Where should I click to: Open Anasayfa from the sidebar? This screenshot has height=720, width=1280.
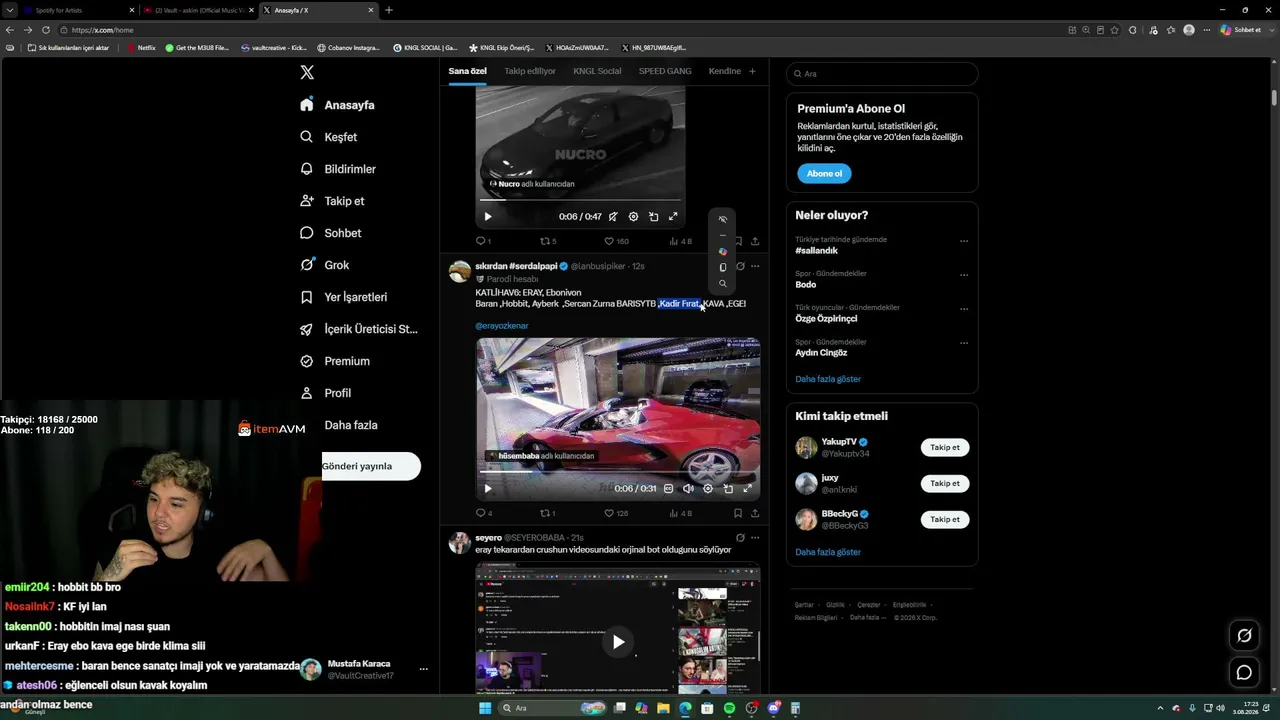click(337, 105)
